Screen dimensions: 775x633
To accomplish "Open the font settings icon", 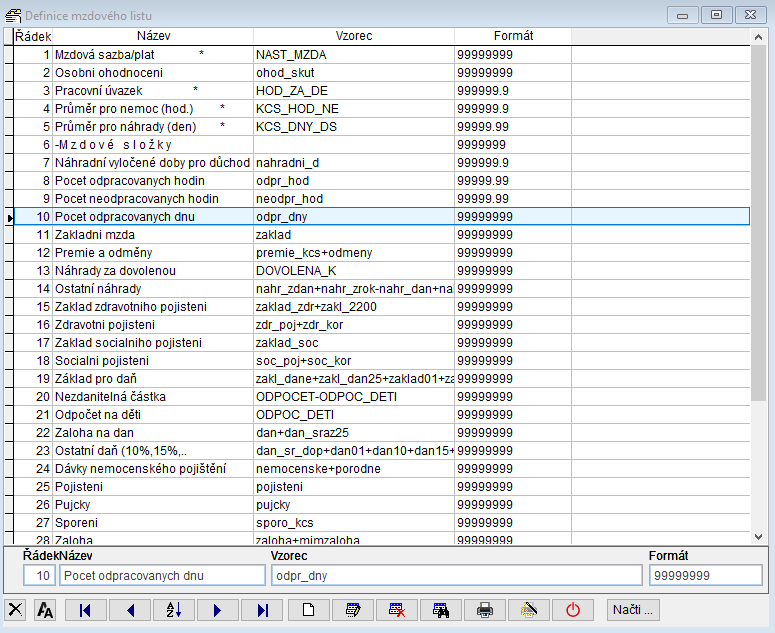I will [x=45, y=609].
